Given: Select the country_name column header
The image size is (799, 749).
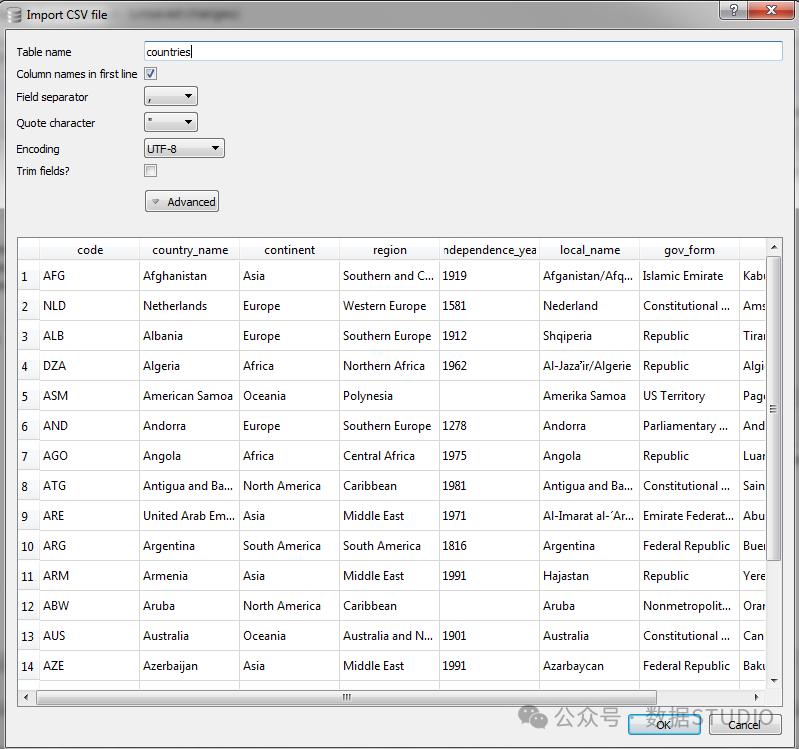Looking at the screenshot, I should (190, 250).
